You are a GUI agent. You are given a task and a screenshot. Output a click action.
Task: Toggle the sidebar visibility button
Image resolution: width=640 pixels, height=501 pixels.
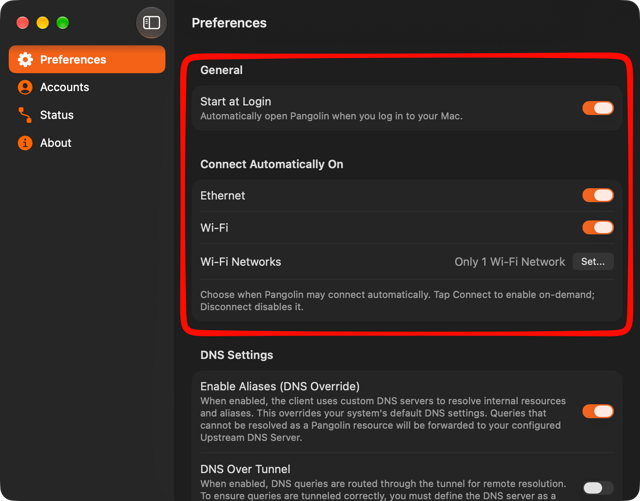[x=151, y=22]
